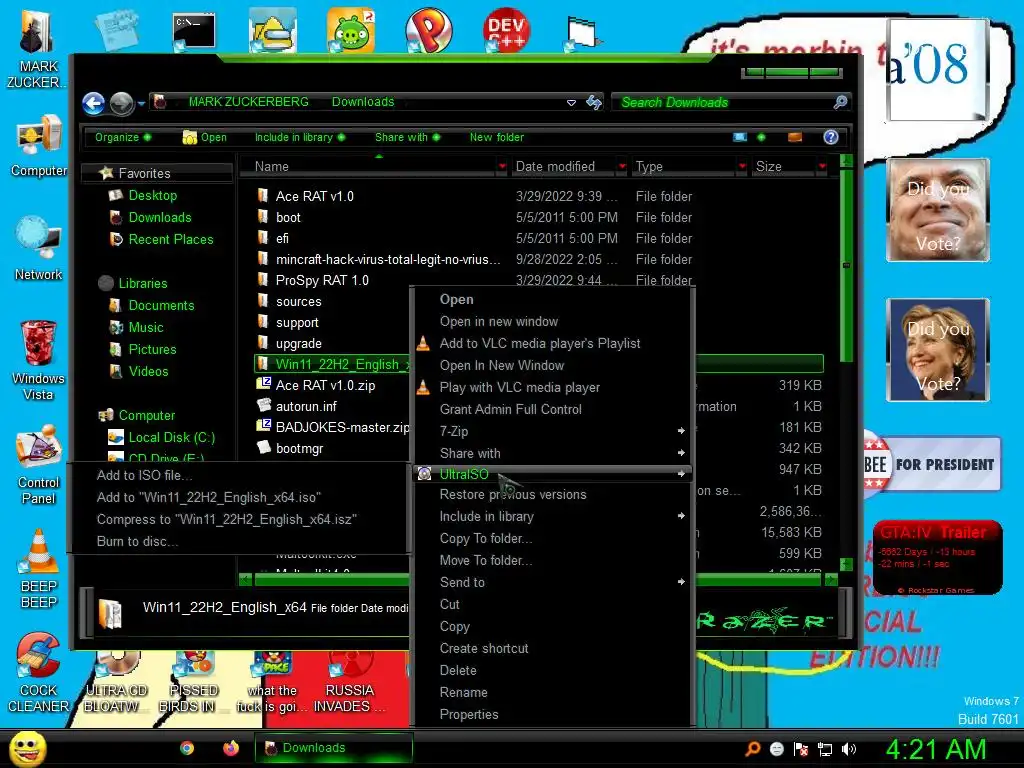Open Windows Vista recycle bin icon
The image size is (1024, 768).
point(38,360)
